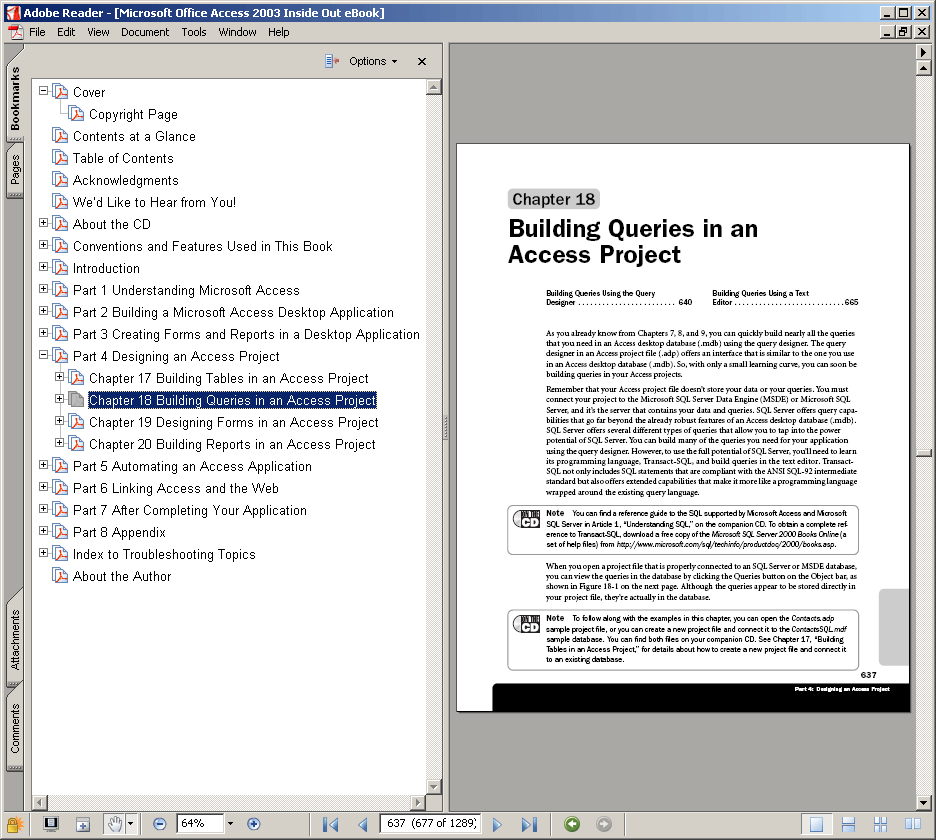Click the Contents at a Glance bookmark icon
Screen dimensions: 936x840
pyautogui.click(x=60, y=136)
